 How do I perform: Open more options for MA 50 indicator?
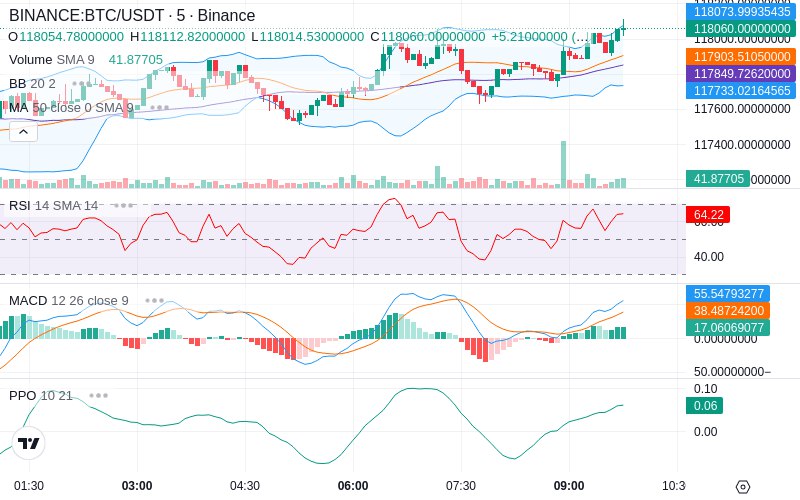pyautogui.click(x=159, y=108)
